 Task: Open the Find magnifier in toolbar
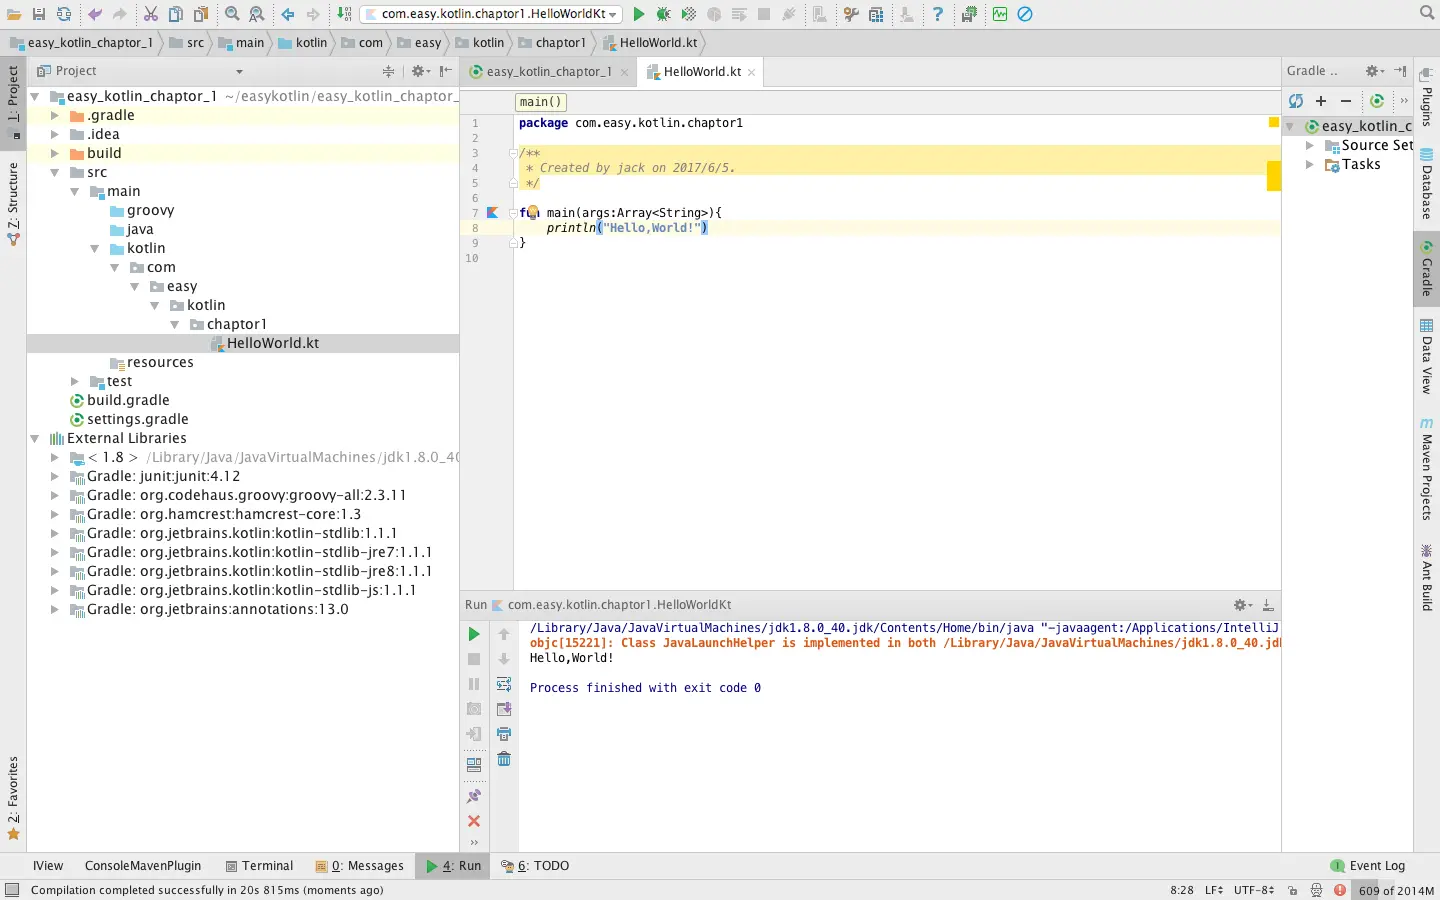tap(232, 14)
